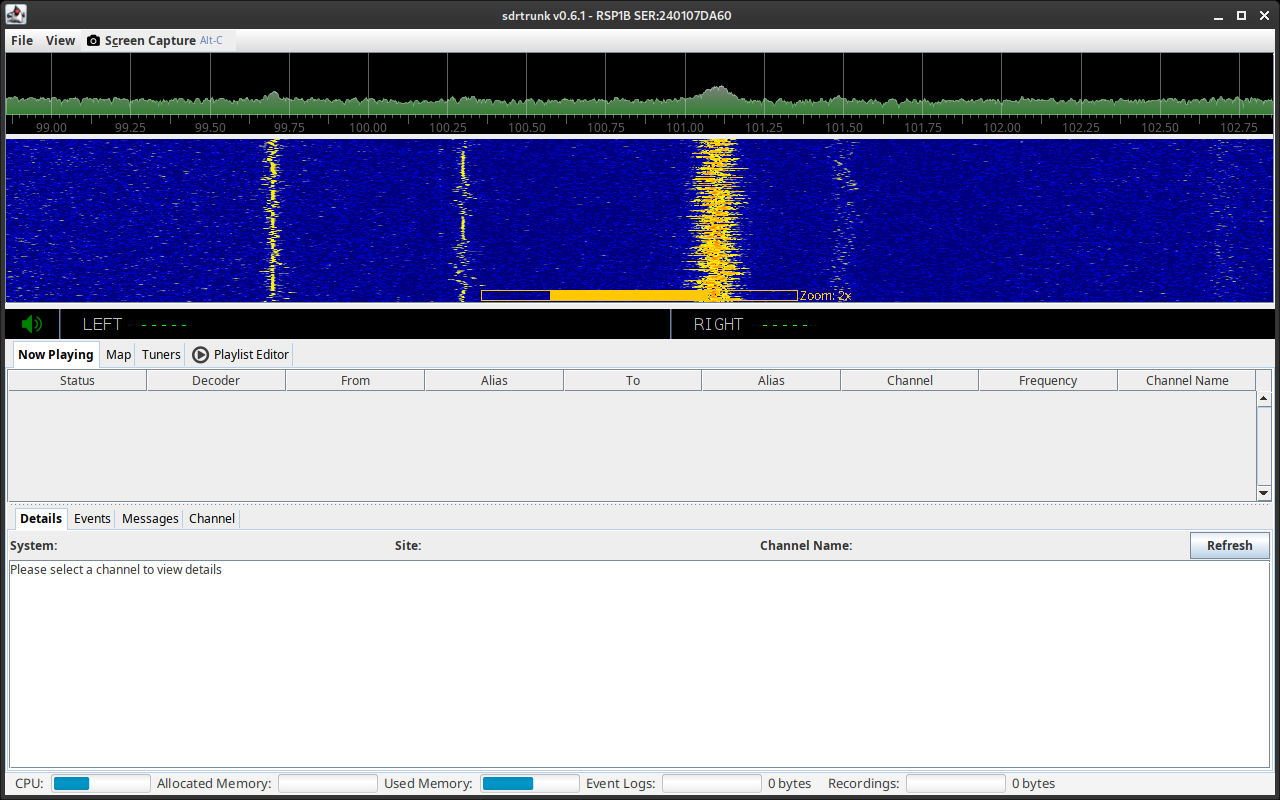The height and width of the screenshot is (800, 1280).
Task: Open the File menu
Action: 22,41
